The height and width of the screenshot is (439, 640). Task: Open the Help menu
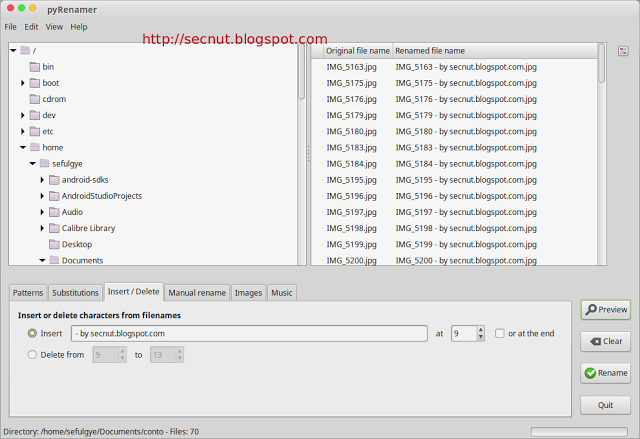[79, 27]
